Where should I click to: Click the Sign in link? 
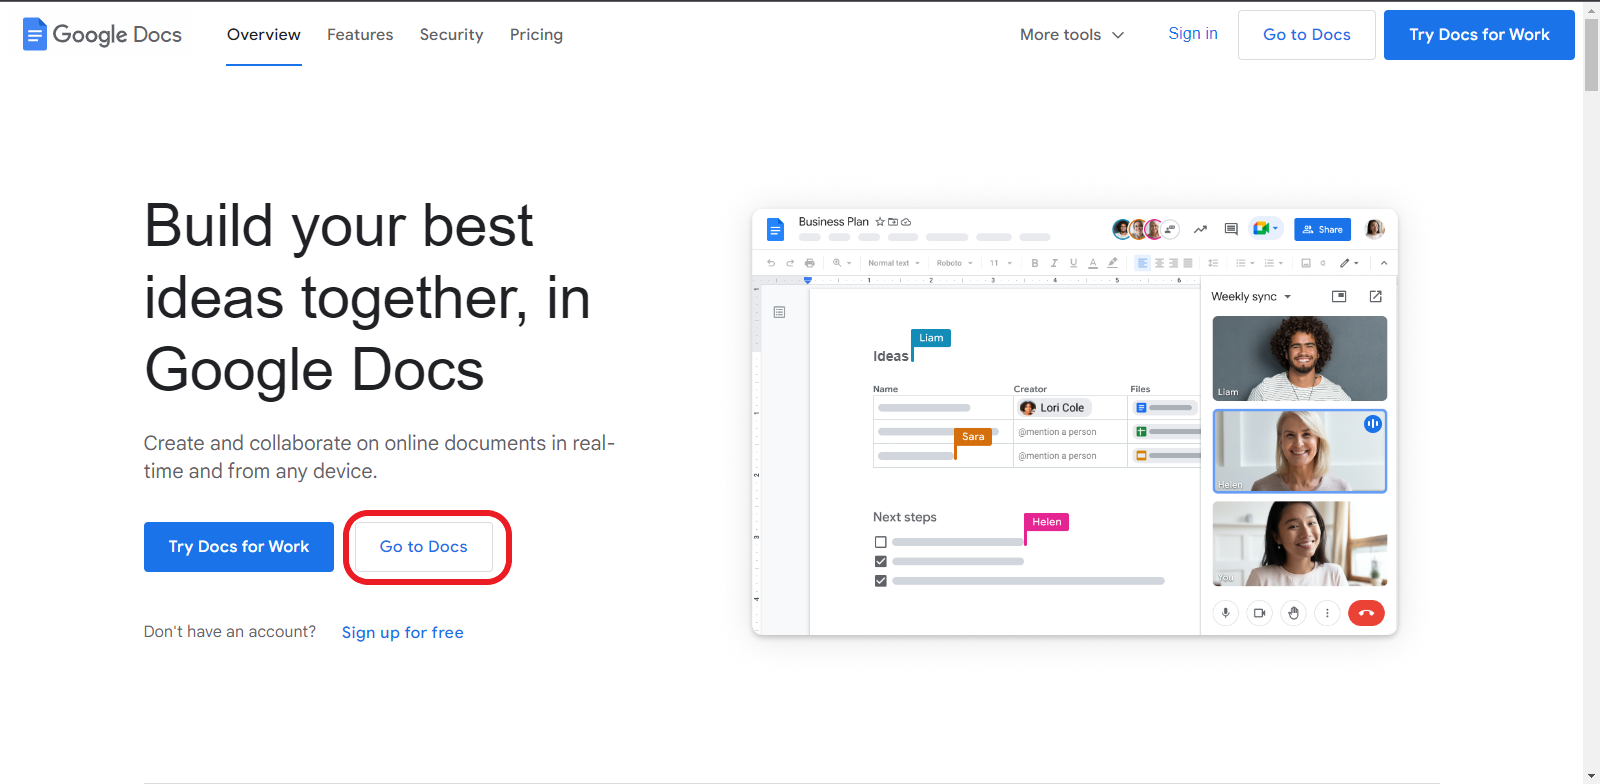1193,33
